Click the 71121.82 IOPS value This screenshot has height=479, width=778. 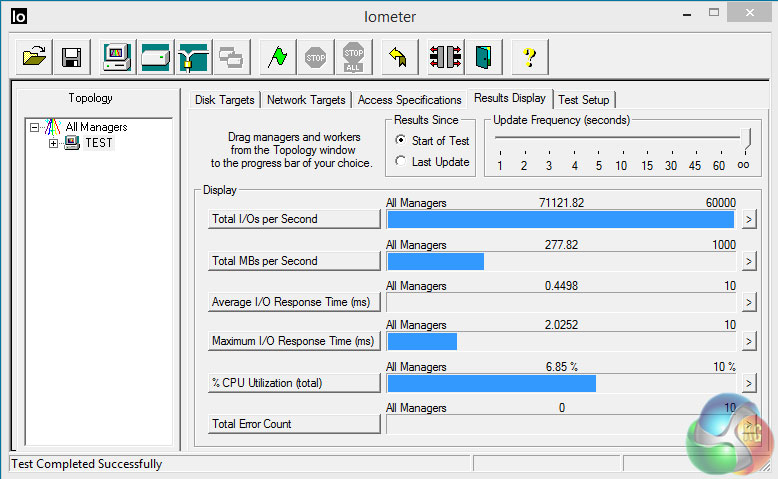pos(561,203)
